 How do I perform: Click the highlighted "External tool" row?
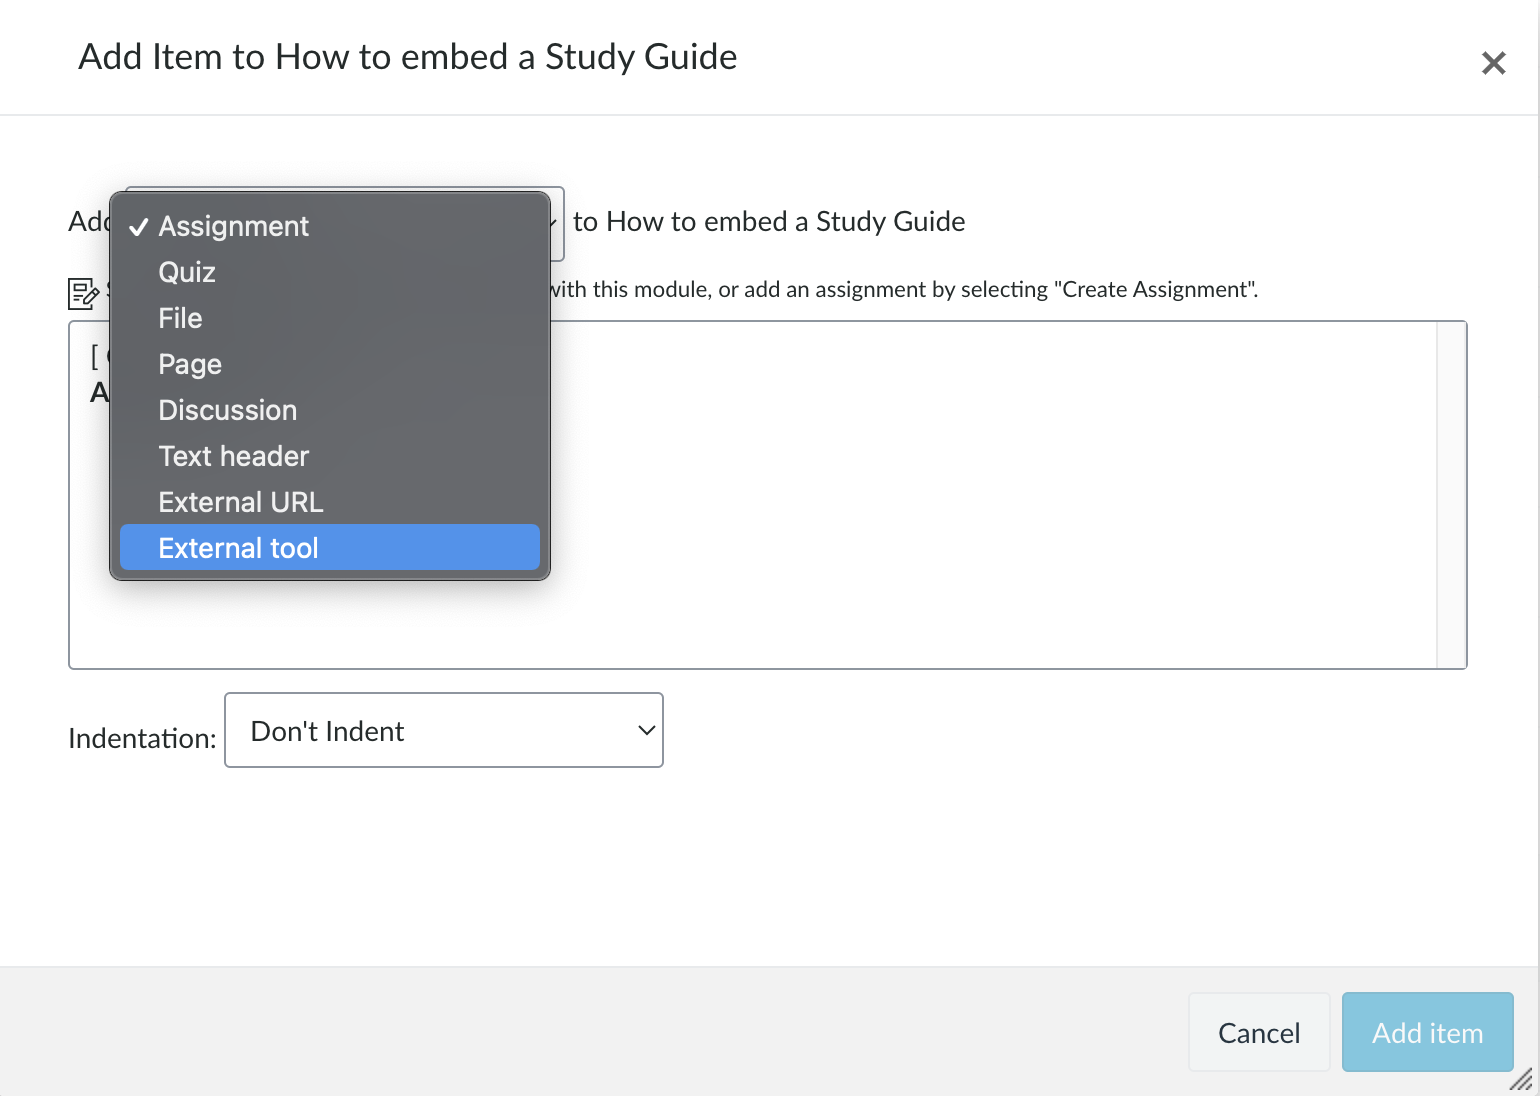point(330,547)
